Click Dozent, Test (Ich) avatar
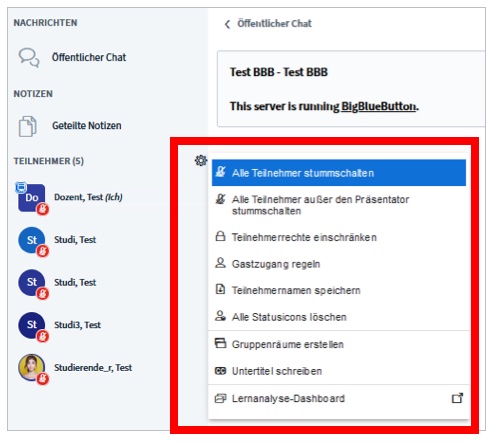The image size is (495, 442). pyautogui.click(x=32, y=198)
